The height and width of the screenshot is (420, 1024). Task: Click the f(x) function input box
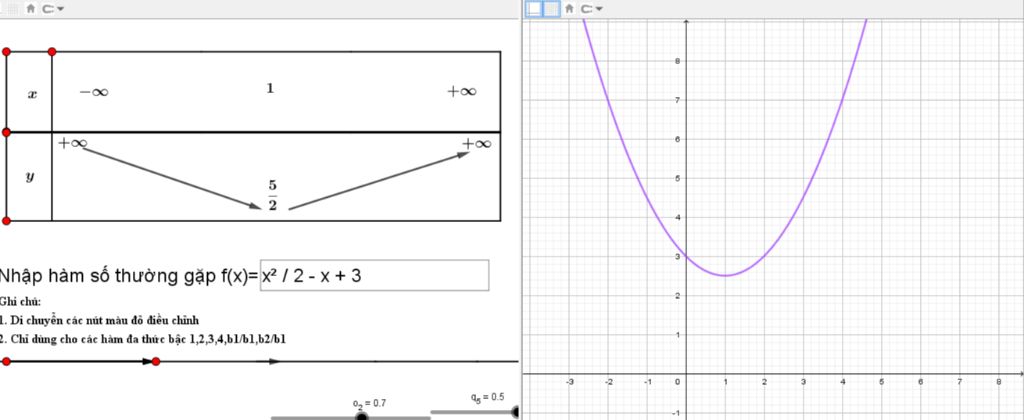[x=374, y=275]
